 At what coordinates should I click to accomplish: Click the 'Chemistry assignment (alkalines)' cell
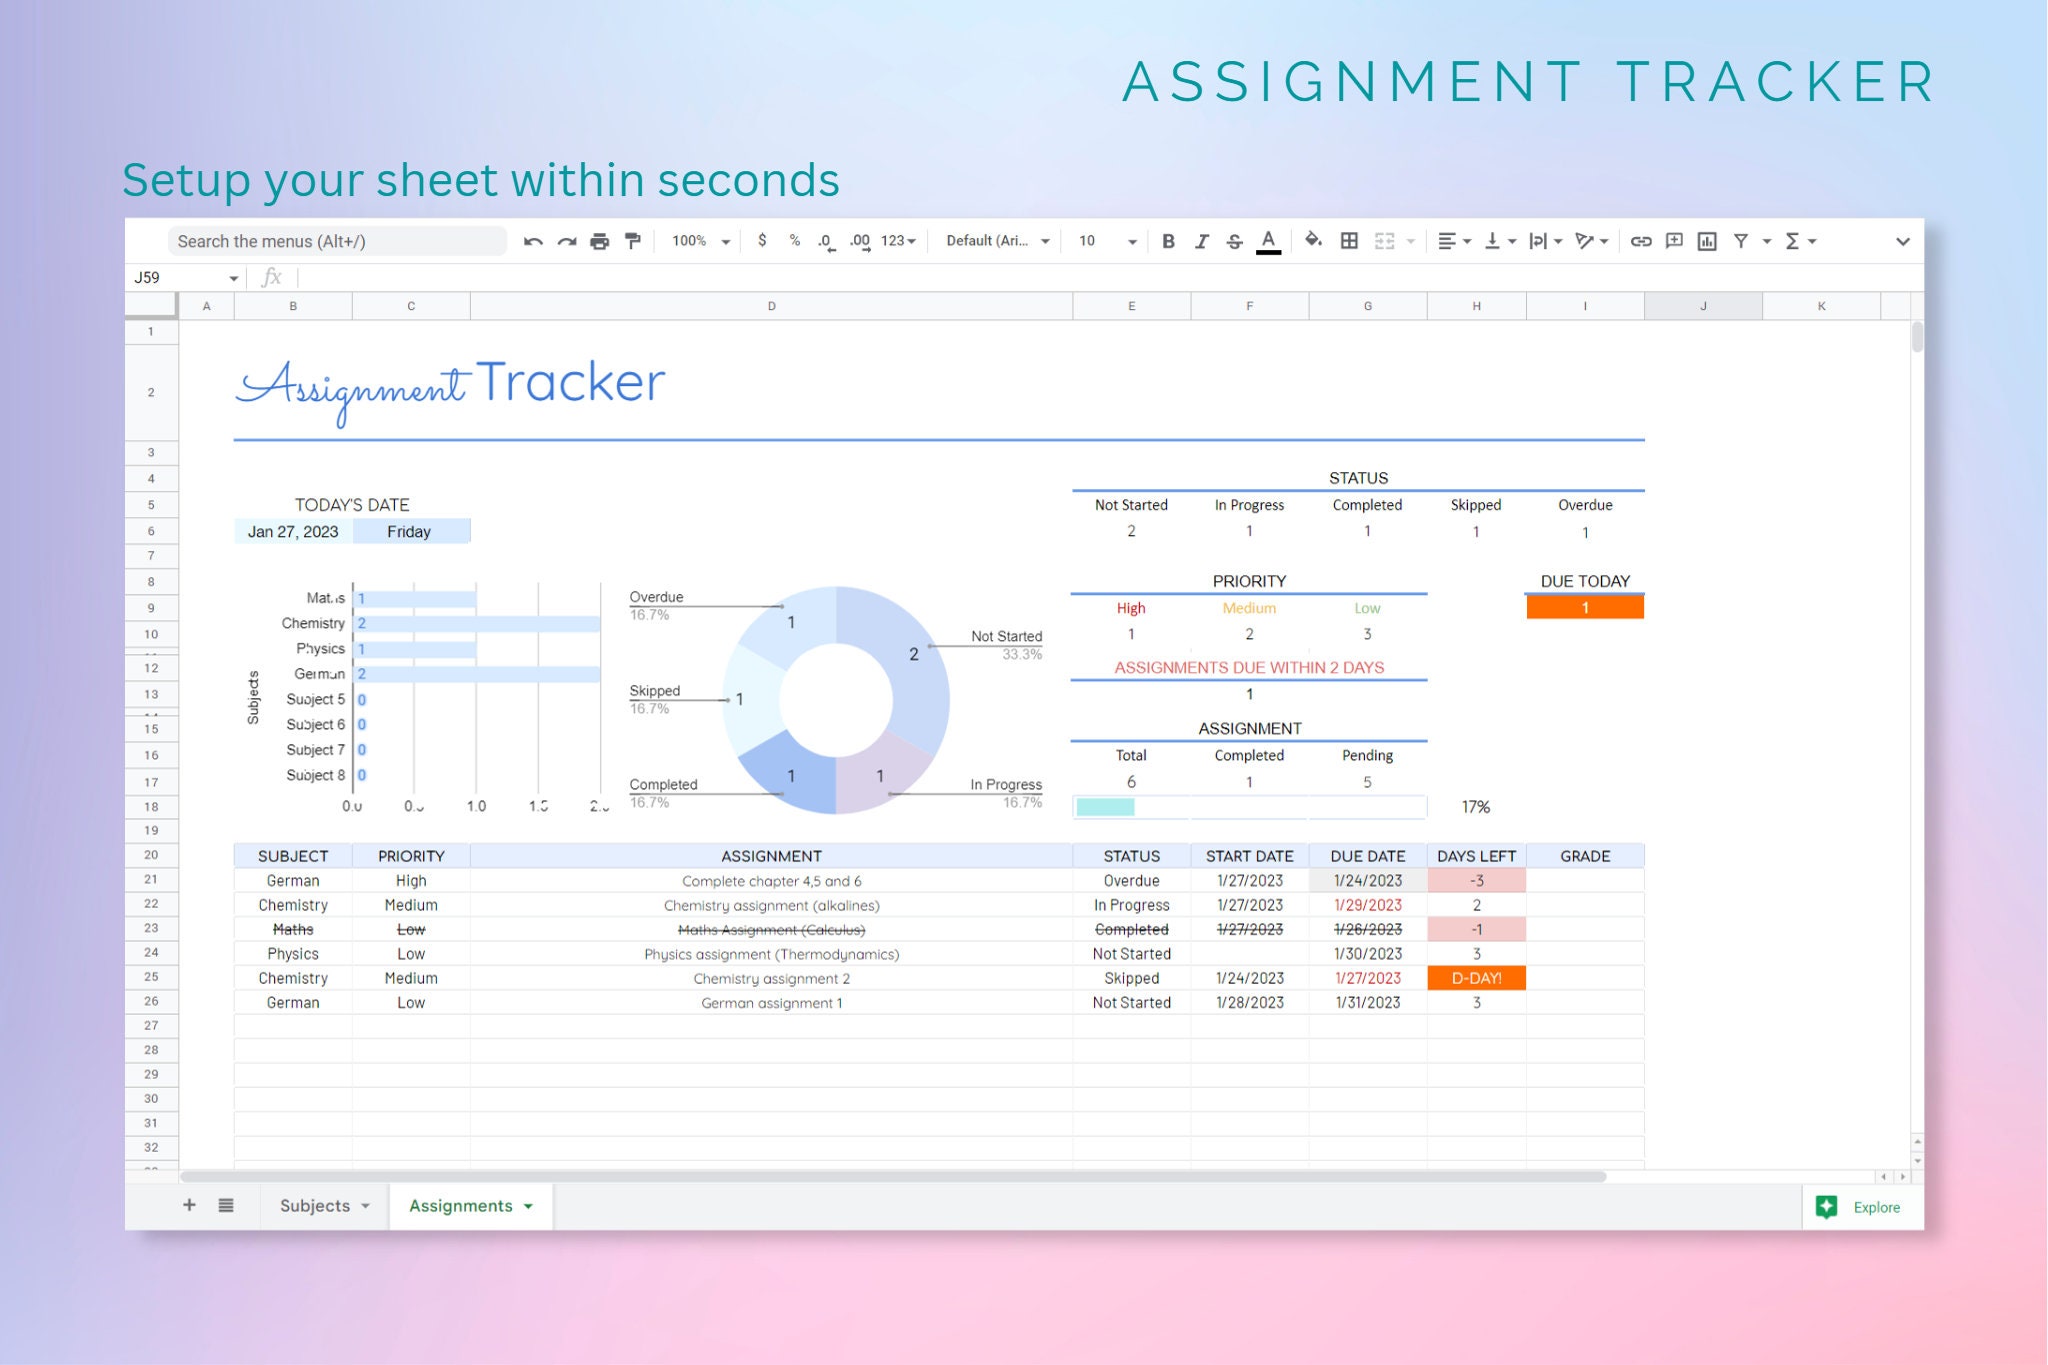click(771, 905)
